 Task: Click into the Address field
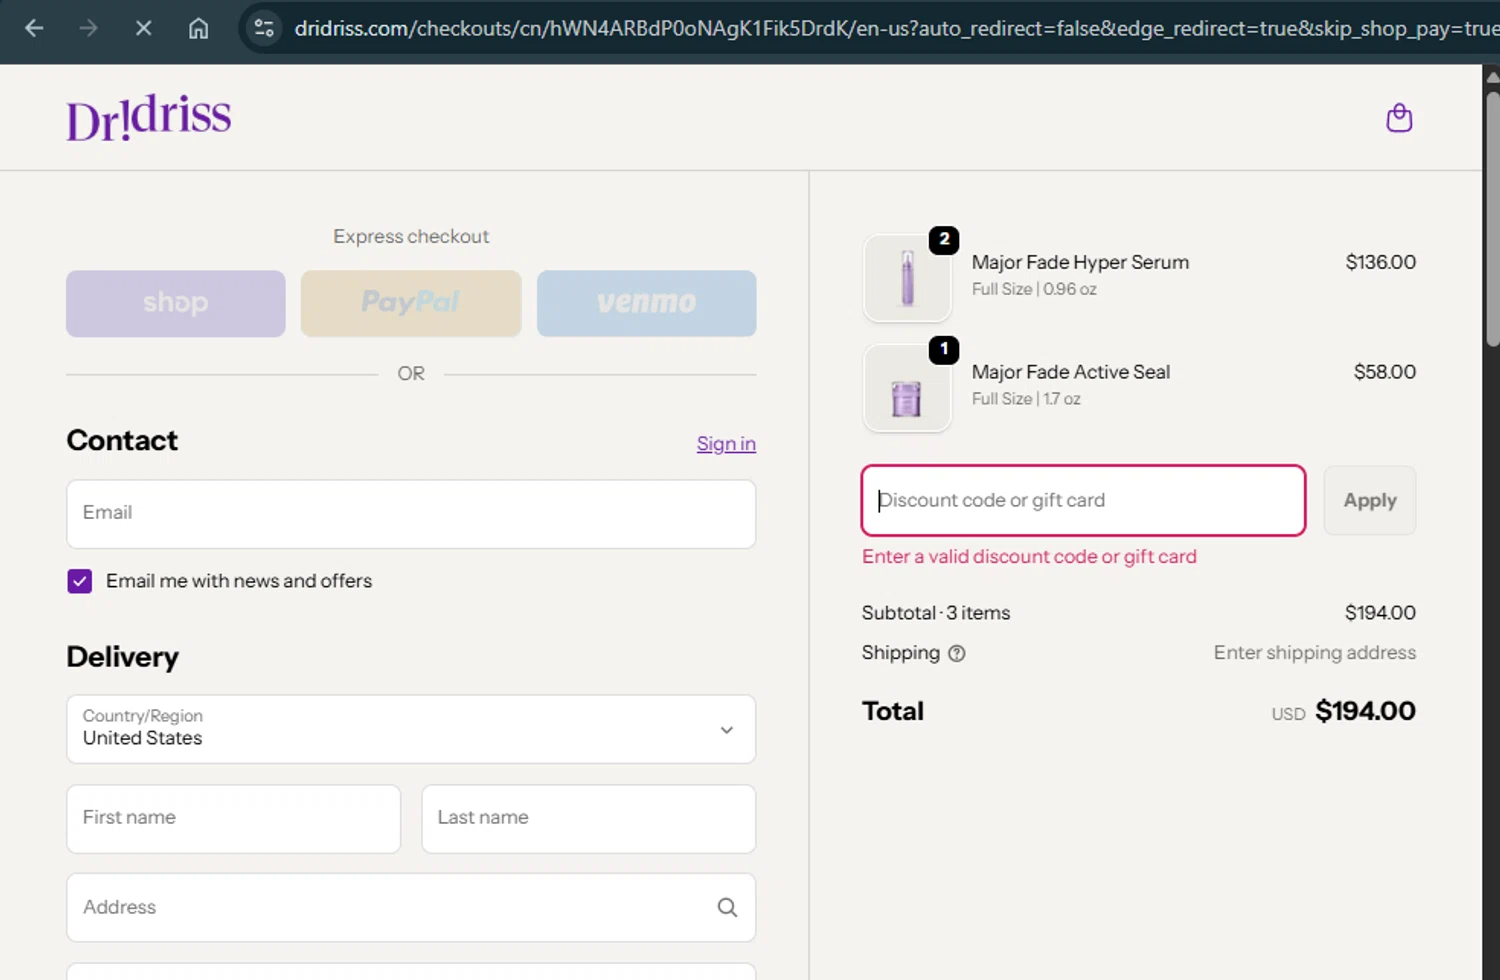(x=411, y=908)
